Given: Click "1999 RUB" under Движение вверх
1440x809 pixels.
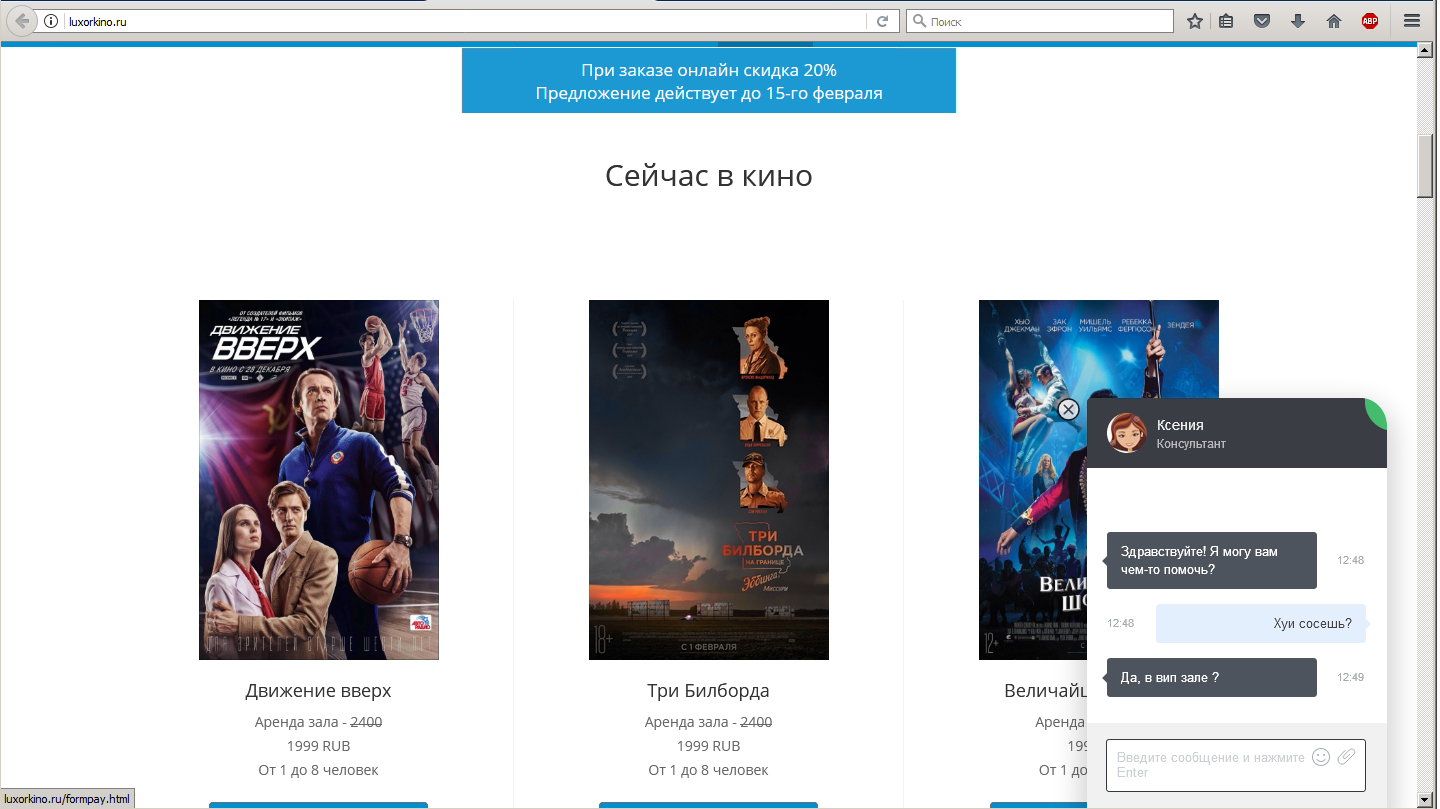Looking at the screenshot, I should [318, 746].
